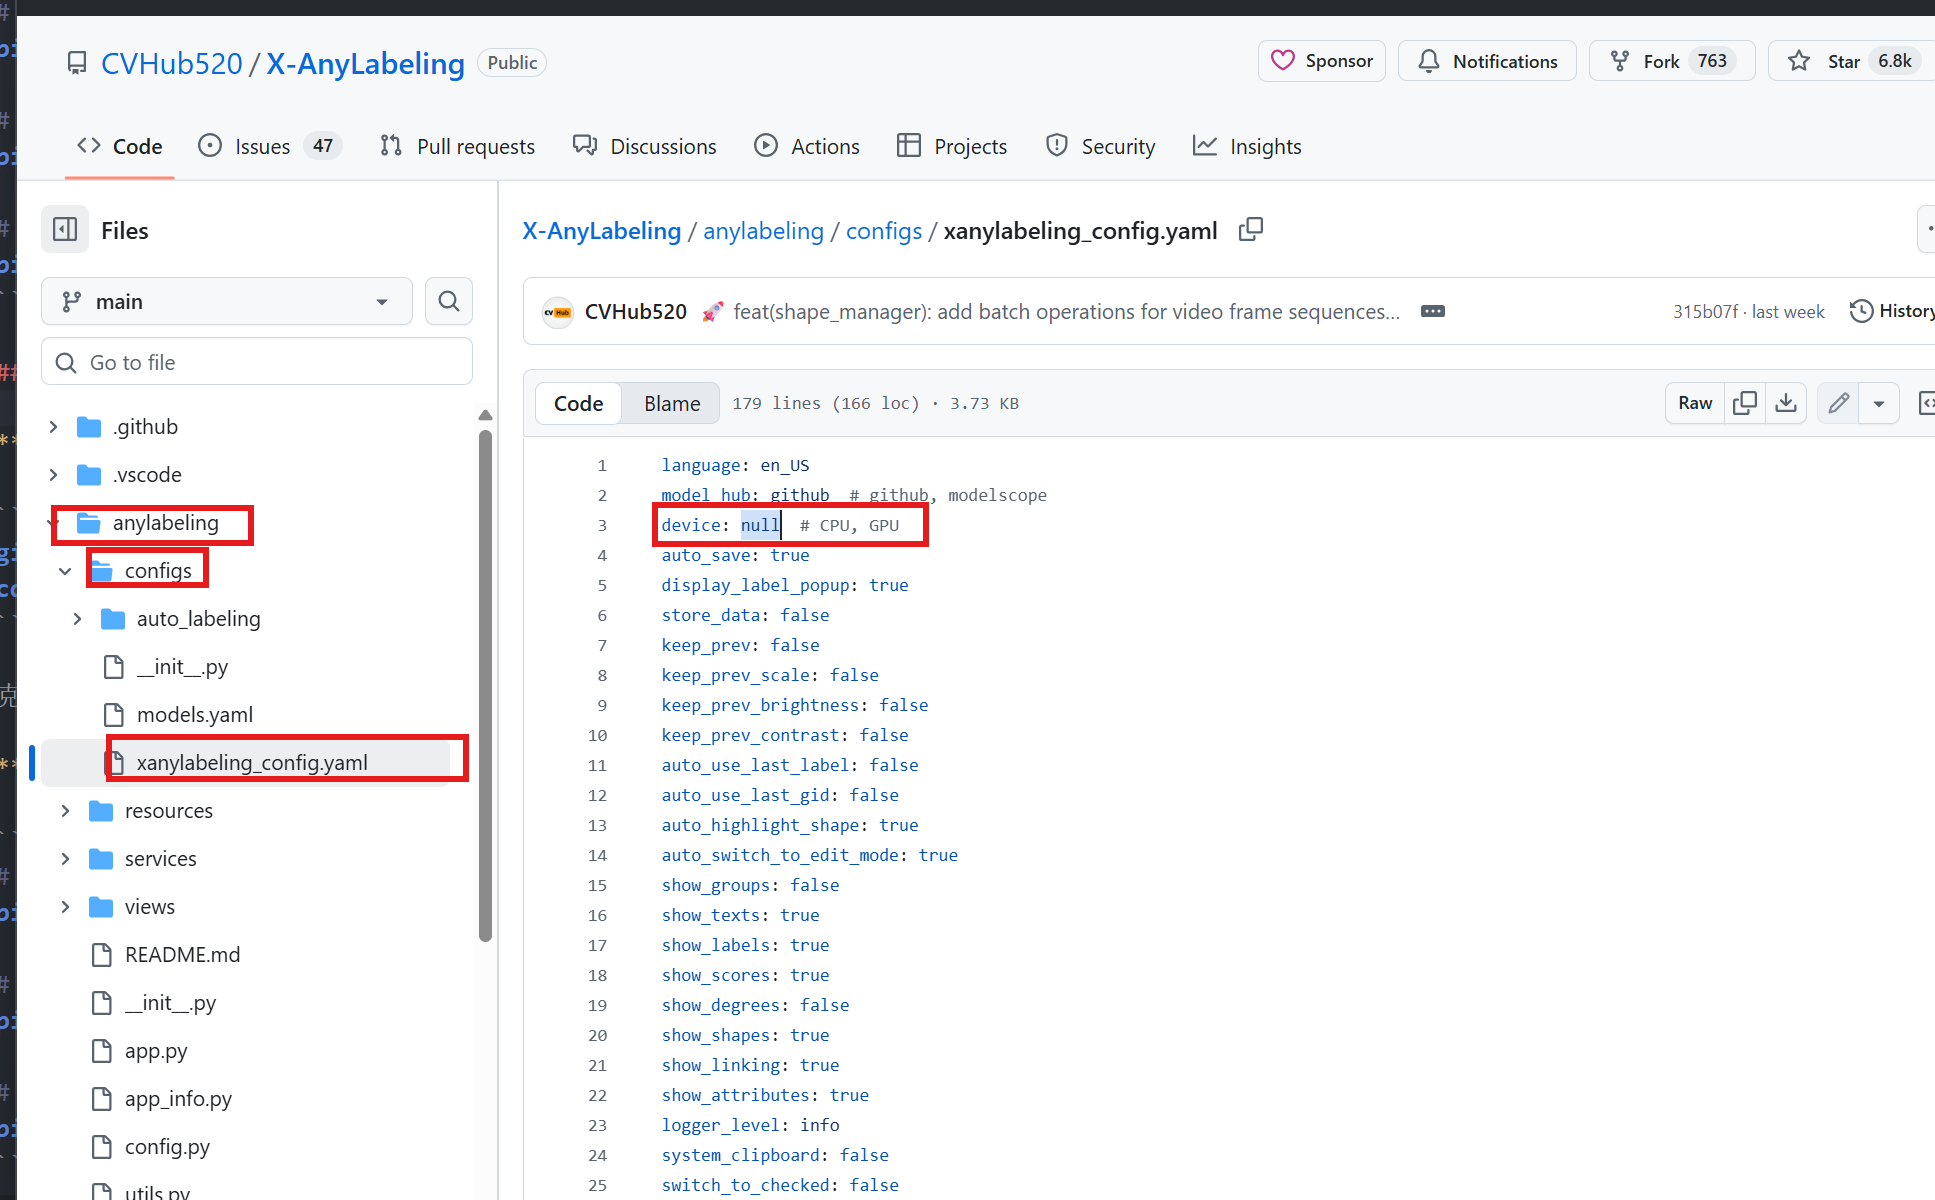Screen dimensions: 1935x1200
Task: Expand the resources folder
Action: pos(65,811)
